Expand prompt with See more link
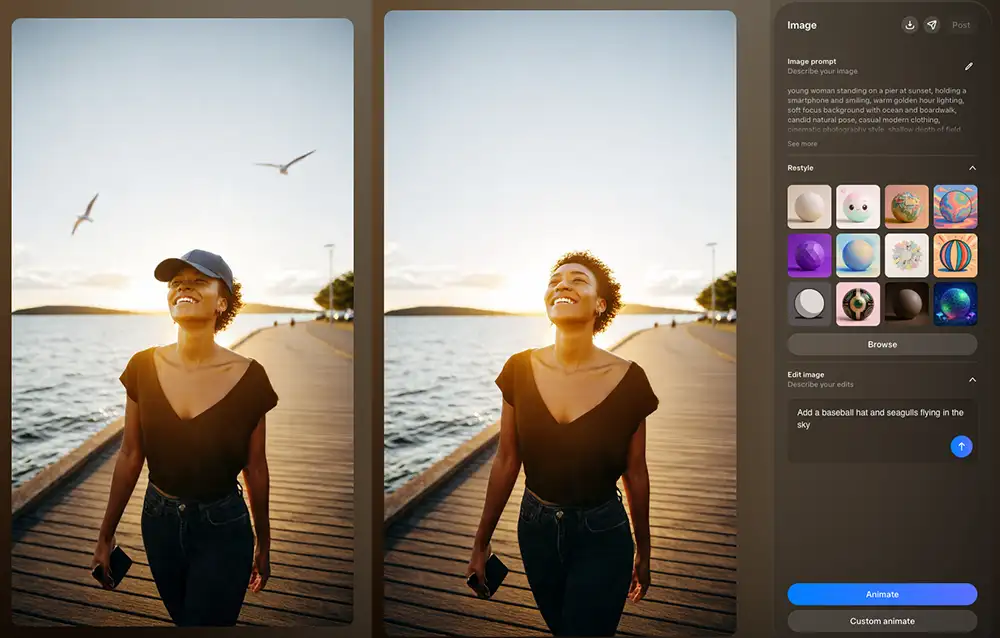This screenshot has height=638, width=1000. pyautogui.click(x=802, y=144)
